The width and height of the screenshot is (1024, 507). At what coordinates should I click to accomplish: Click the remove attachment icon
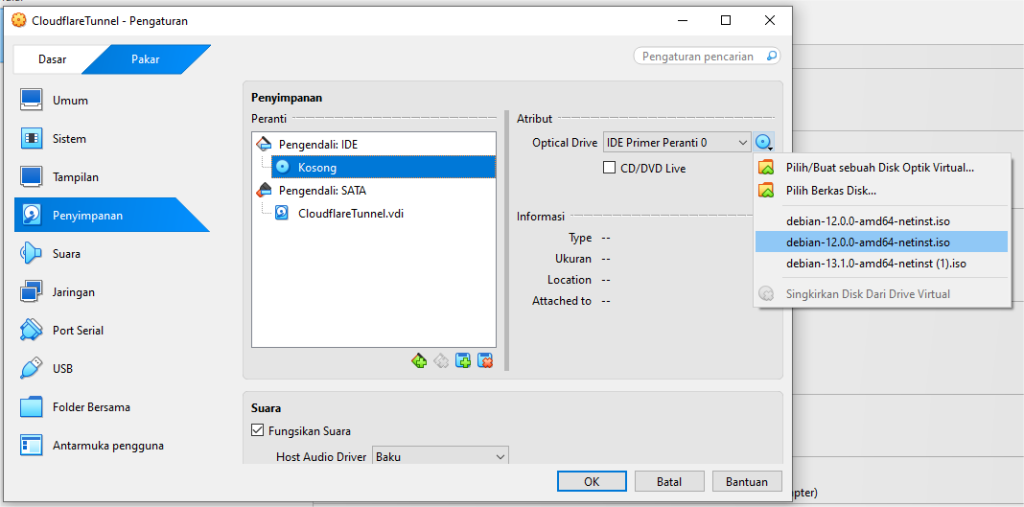485,361
